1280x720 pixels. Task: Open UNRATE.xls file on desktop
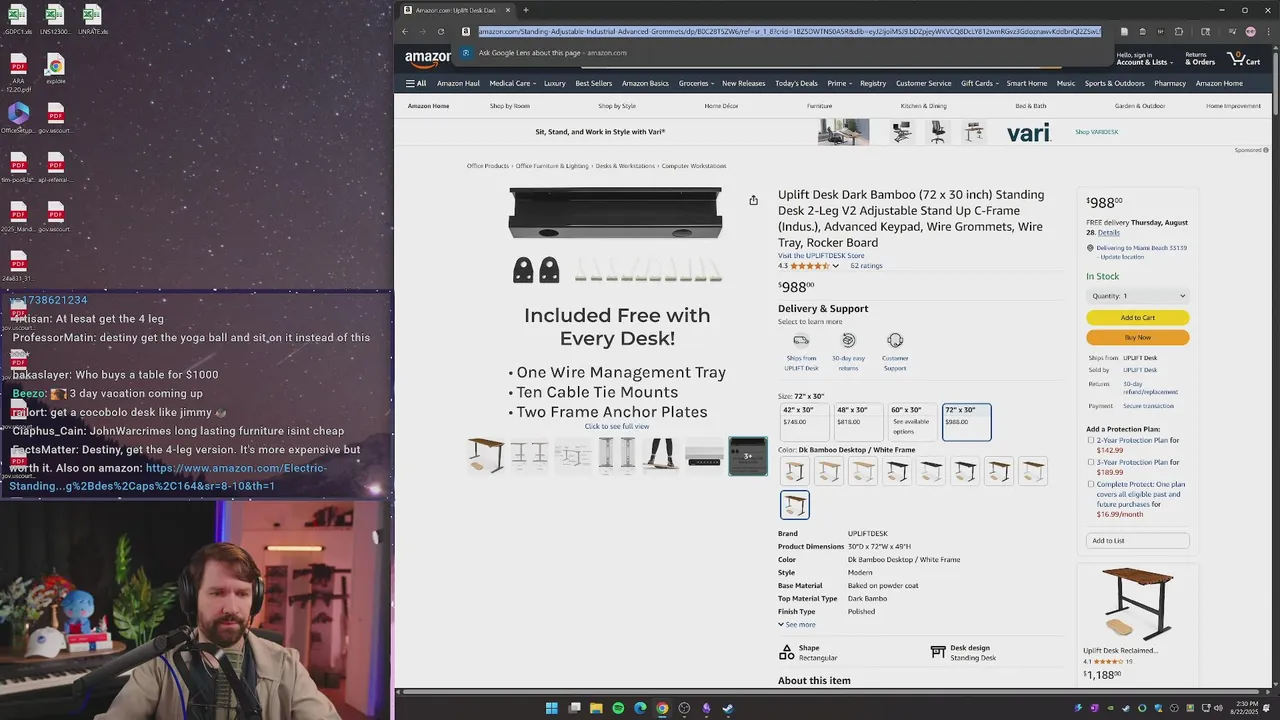point(92,20)
